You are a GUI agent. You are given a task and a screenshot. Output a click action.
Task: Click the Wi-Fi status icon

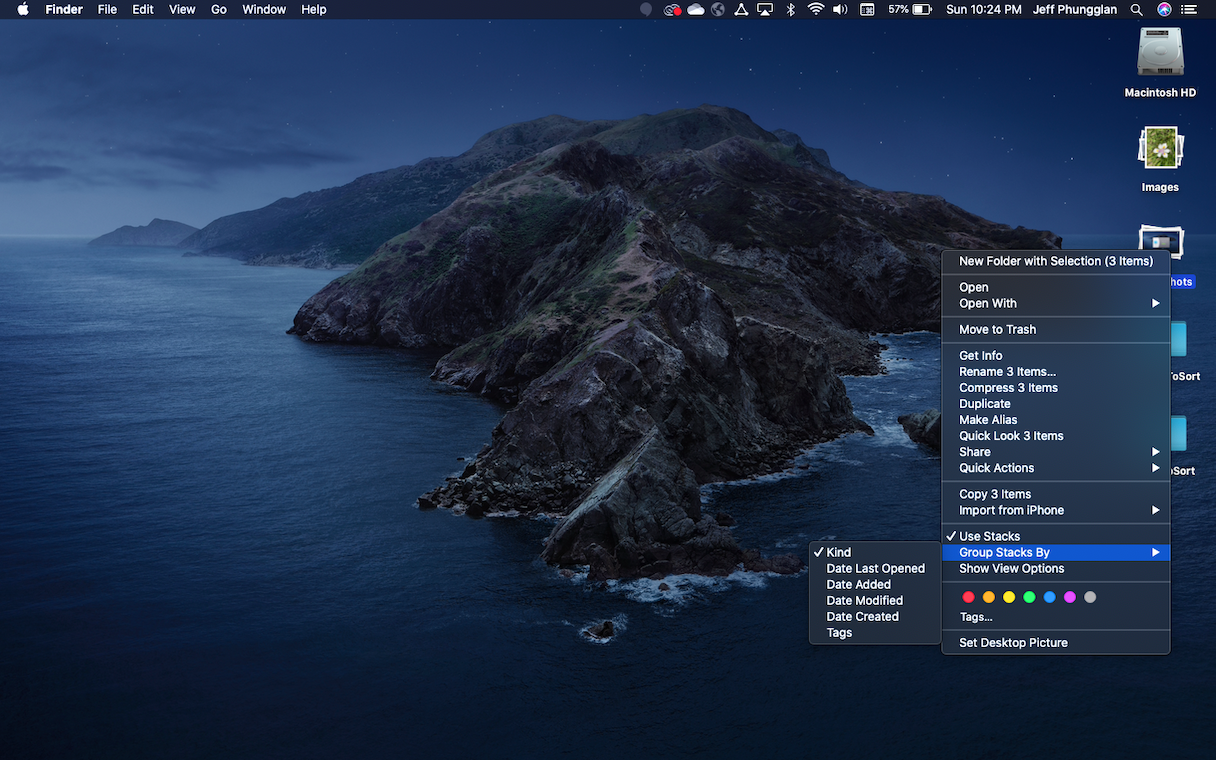[815, 9]
